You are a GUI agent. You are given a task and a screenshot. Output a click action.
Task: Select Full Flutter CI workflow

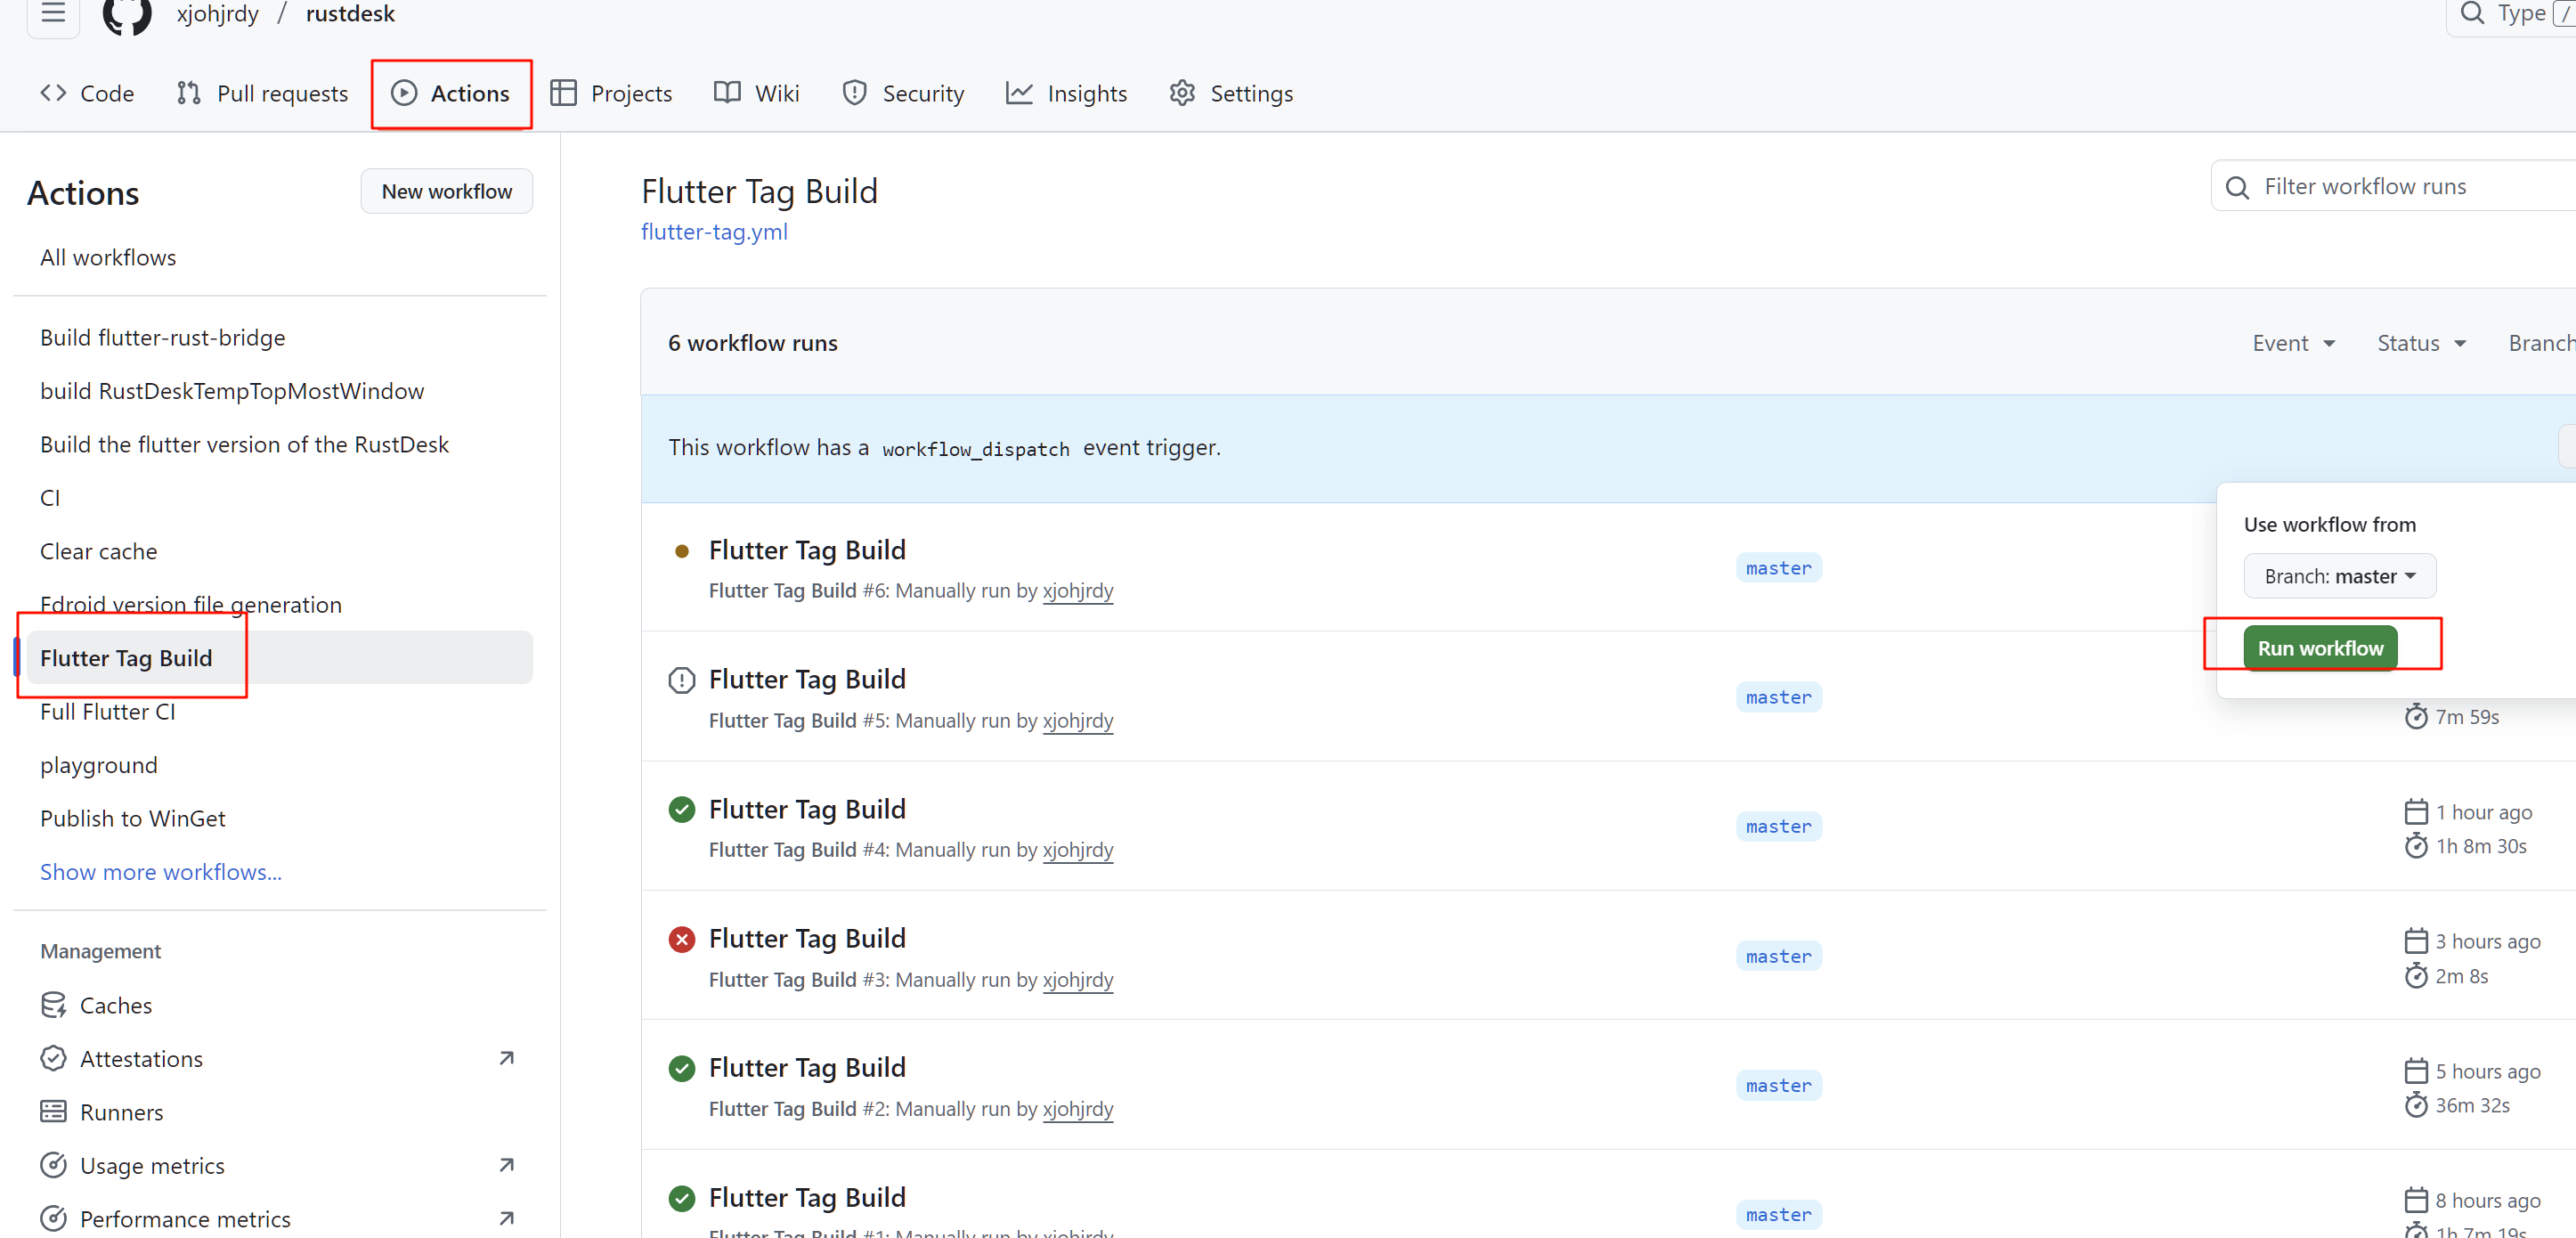click(108, 711)
